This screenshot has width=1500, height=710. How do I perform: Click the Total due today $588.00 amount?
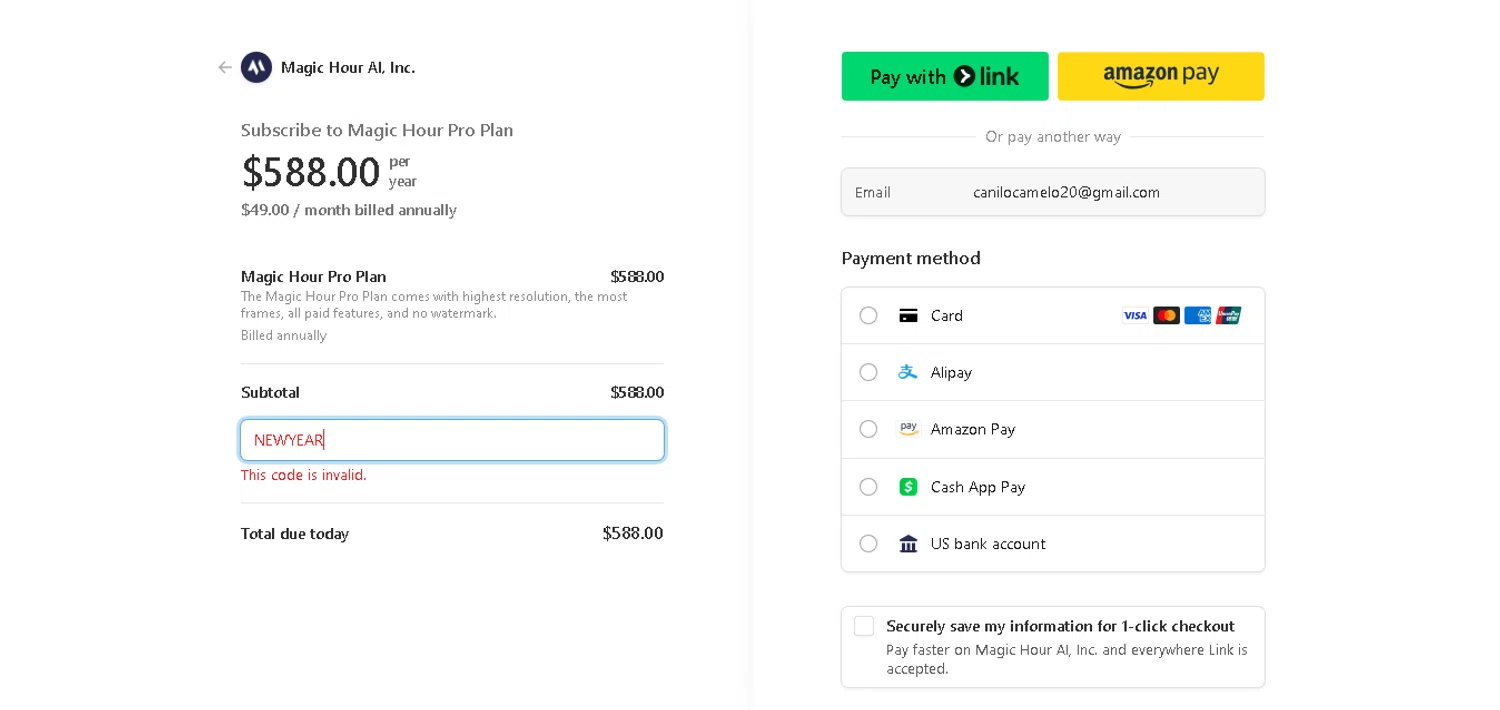click(x=633, y=534)
